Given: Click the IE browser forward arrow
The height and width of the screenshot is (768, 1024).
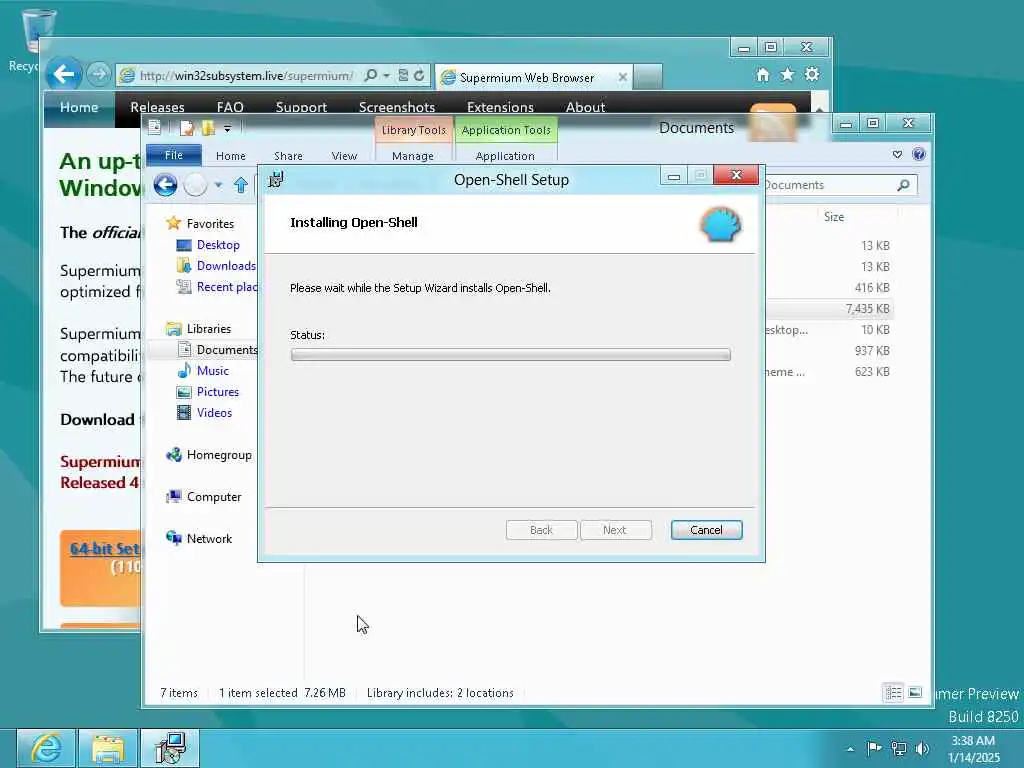Looking at the screenshot, I should click(x=99, y=74).
